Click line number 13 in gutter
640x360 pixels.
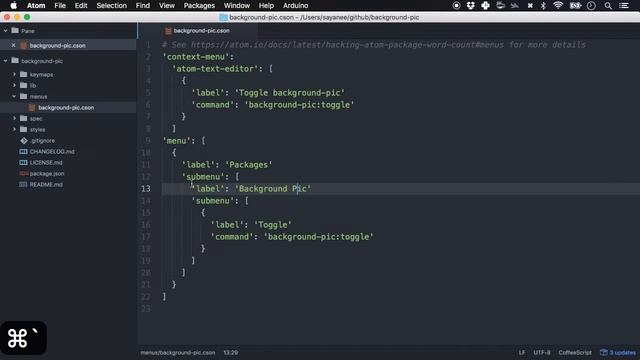tap(146, 189)
